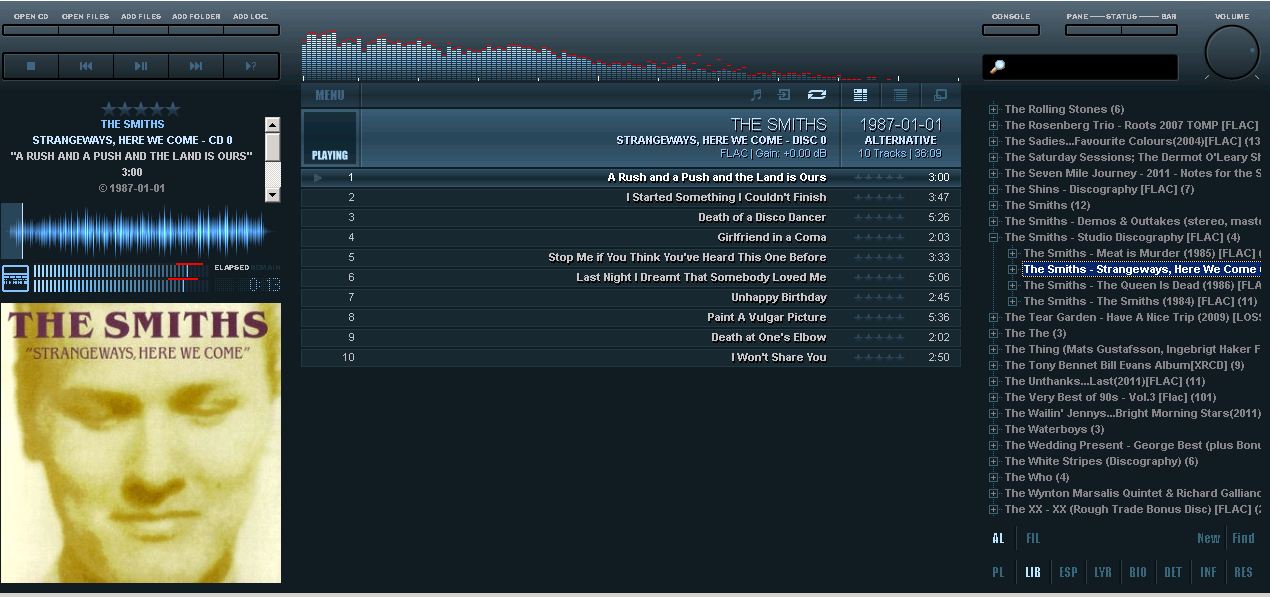This screenshot has height=597, width=1270.
Task: Click the Find link in library panel
Action: click(1243, 538)
